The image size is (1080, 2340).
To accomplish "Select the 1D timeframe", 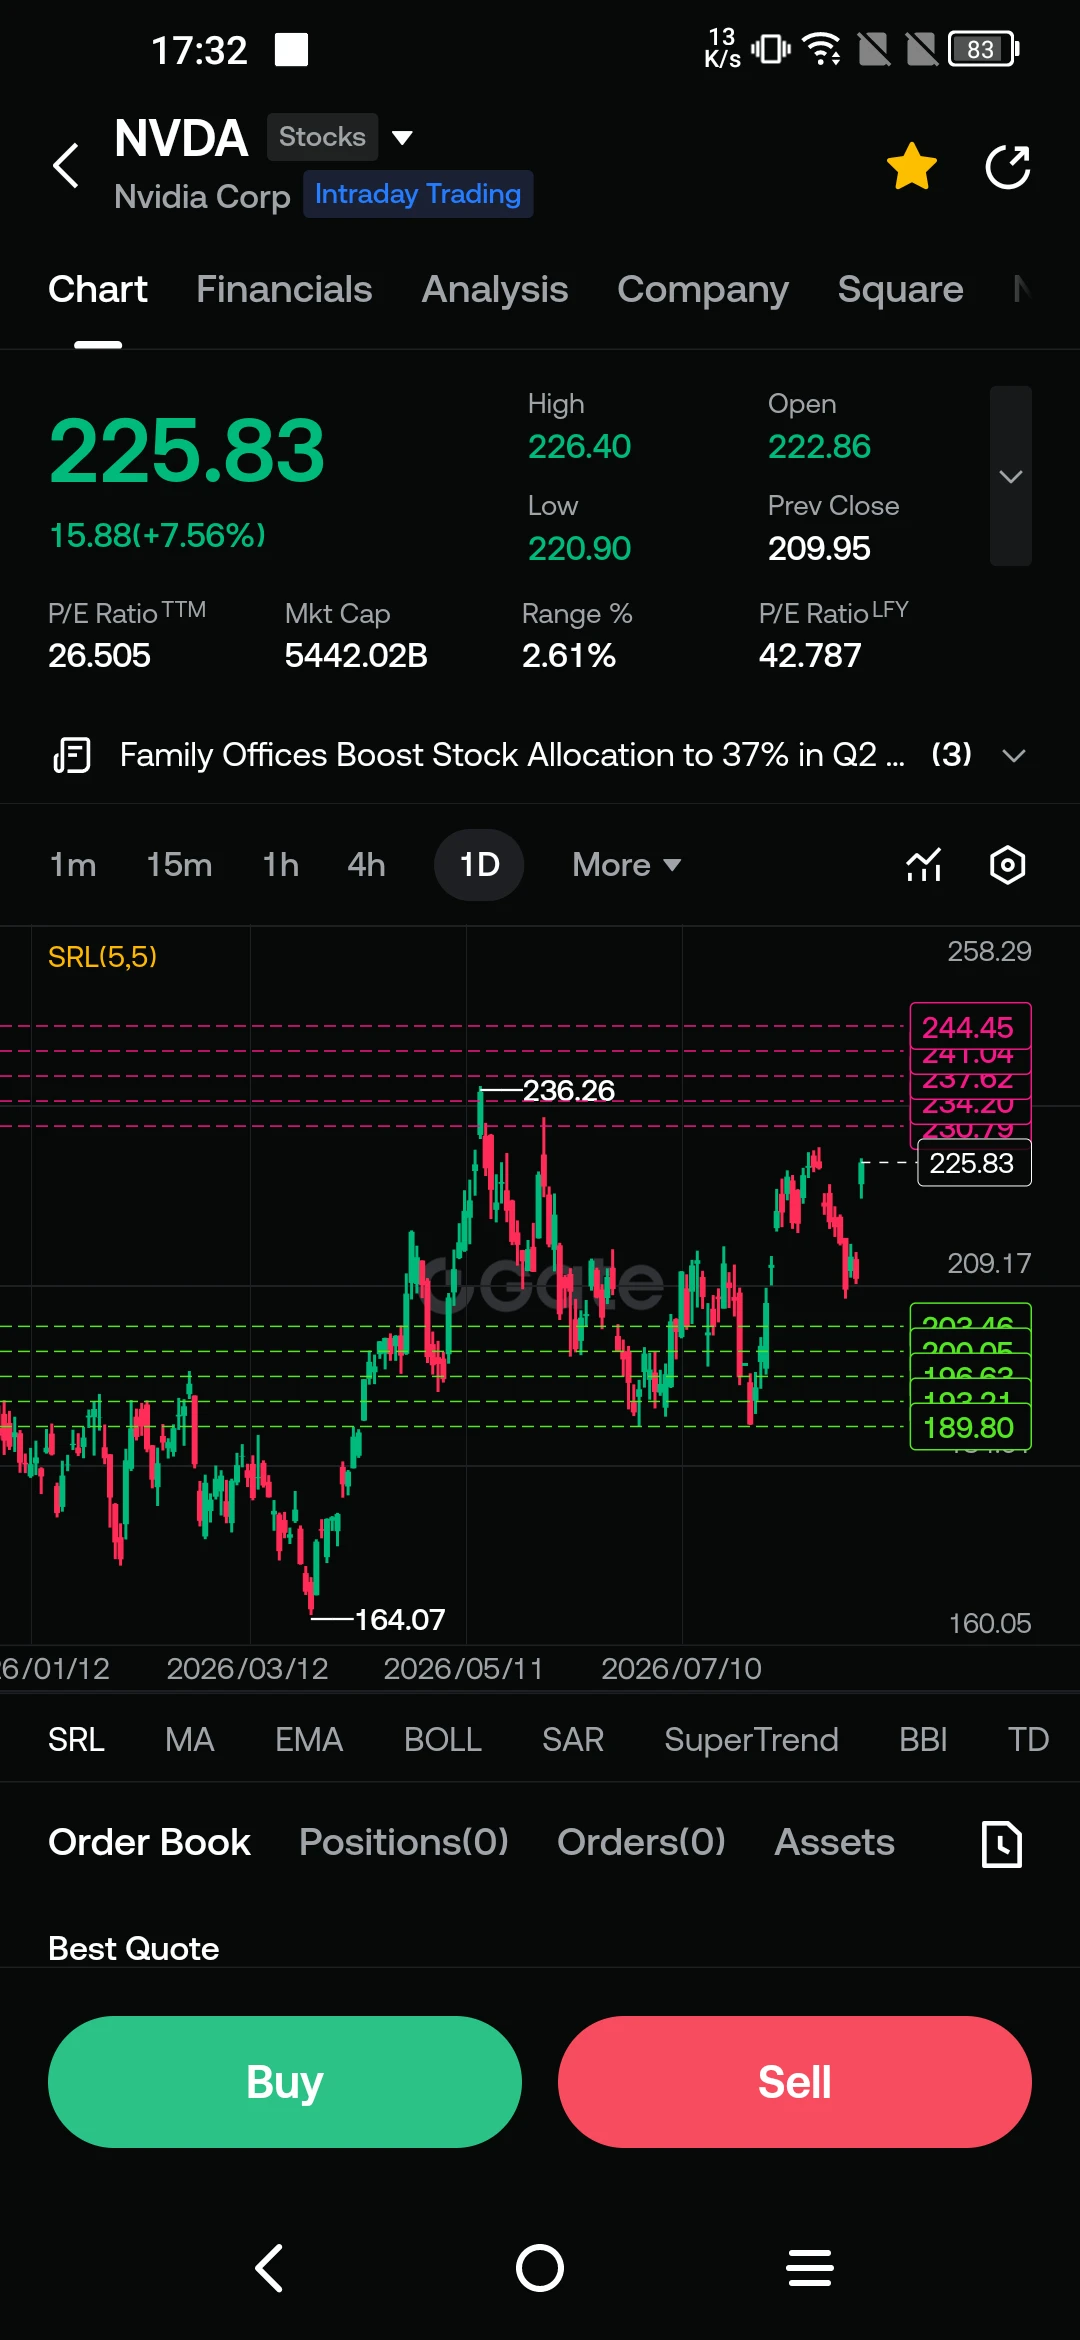I will (x=479, y=865).
